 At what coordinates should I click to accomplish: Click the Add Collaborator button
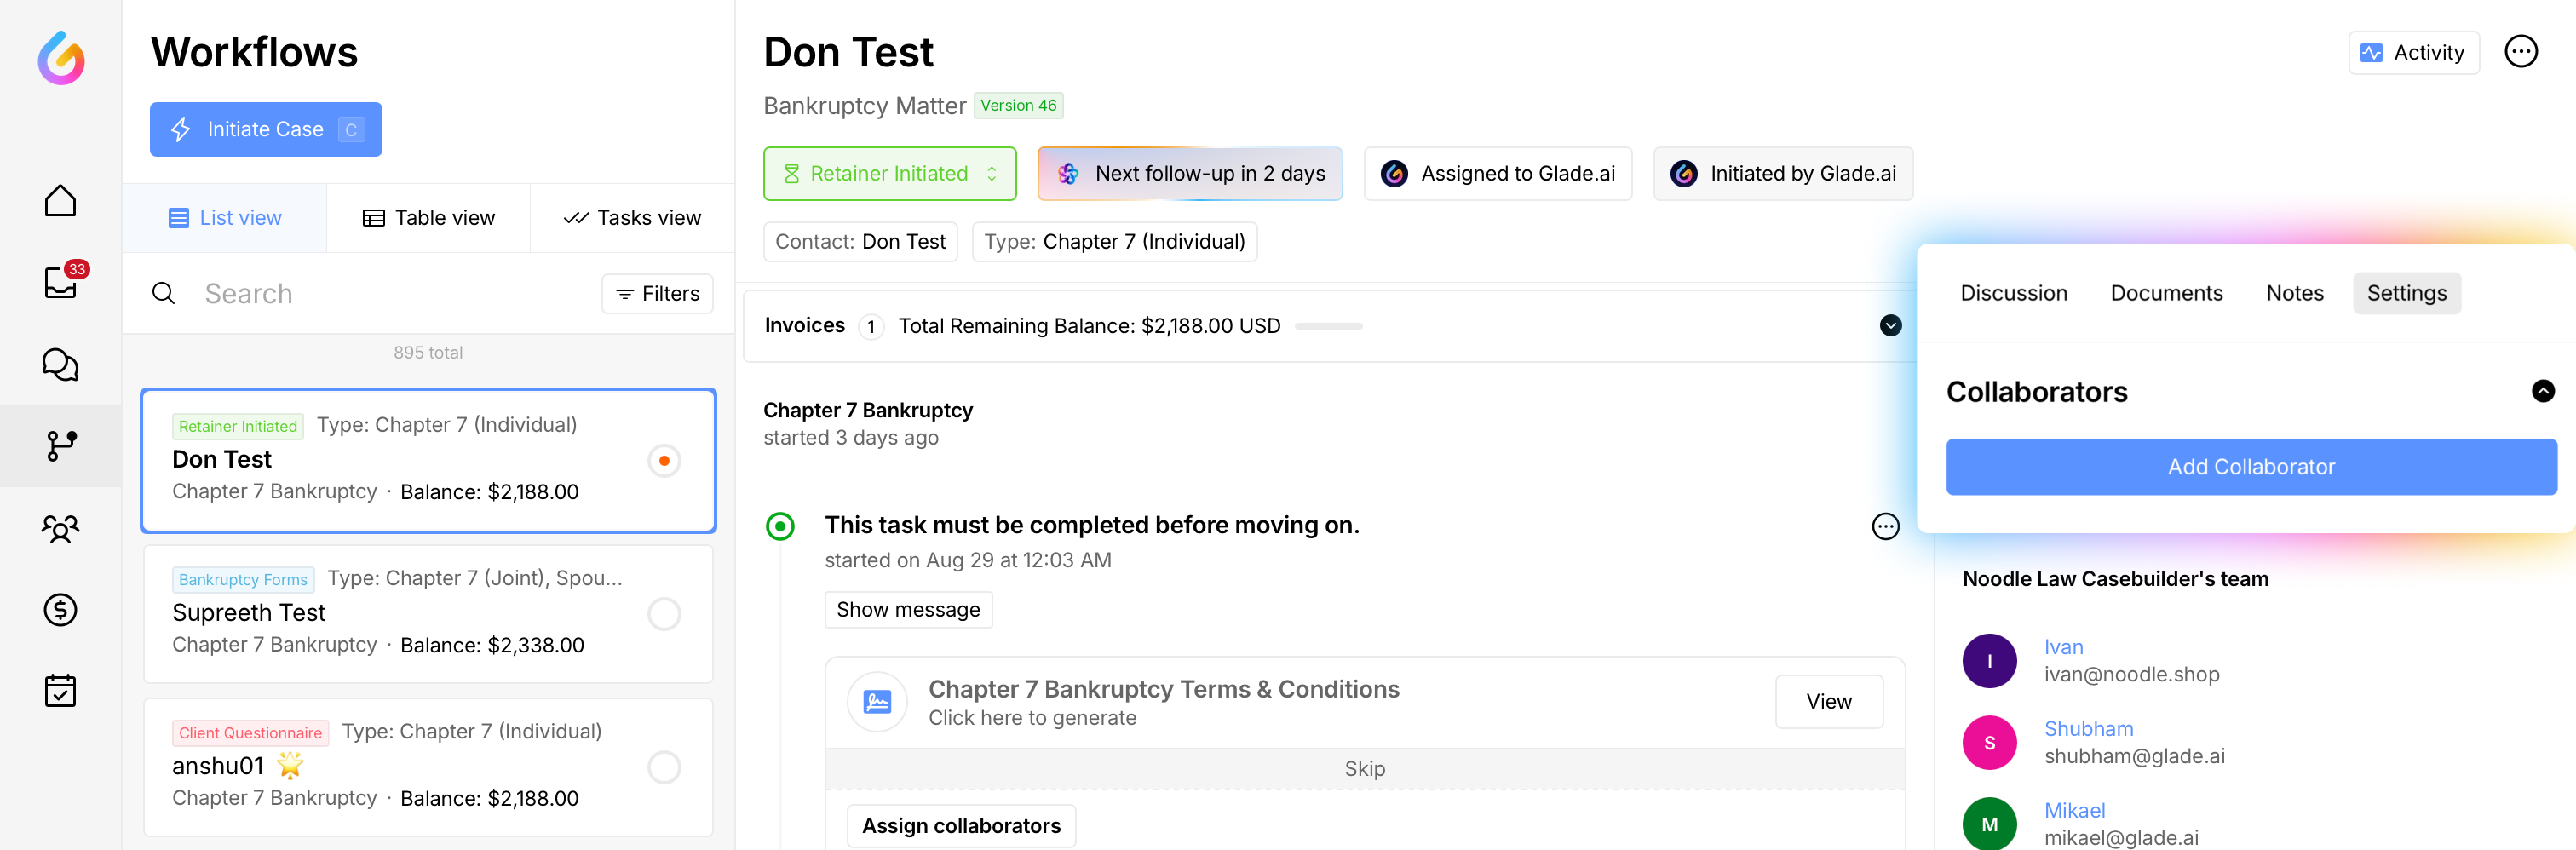(2250, 467)
